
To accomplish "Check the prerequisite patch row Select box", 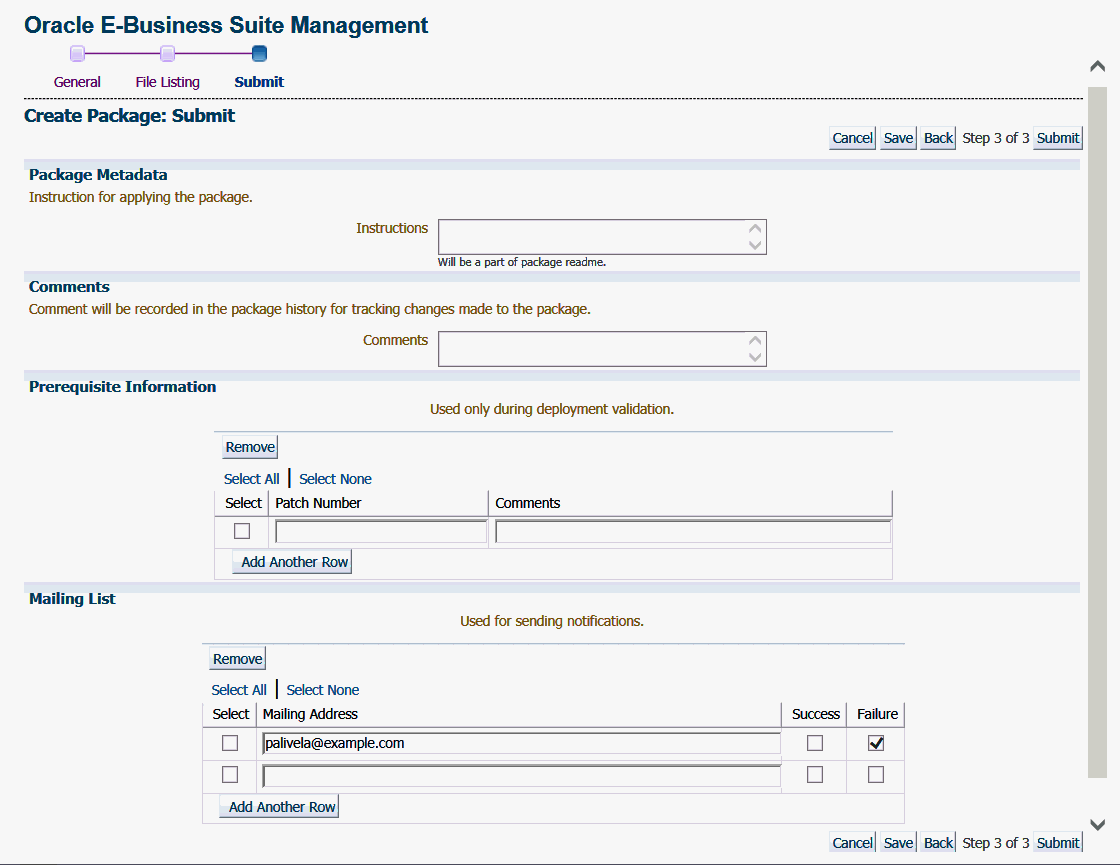I will (242, 531).
